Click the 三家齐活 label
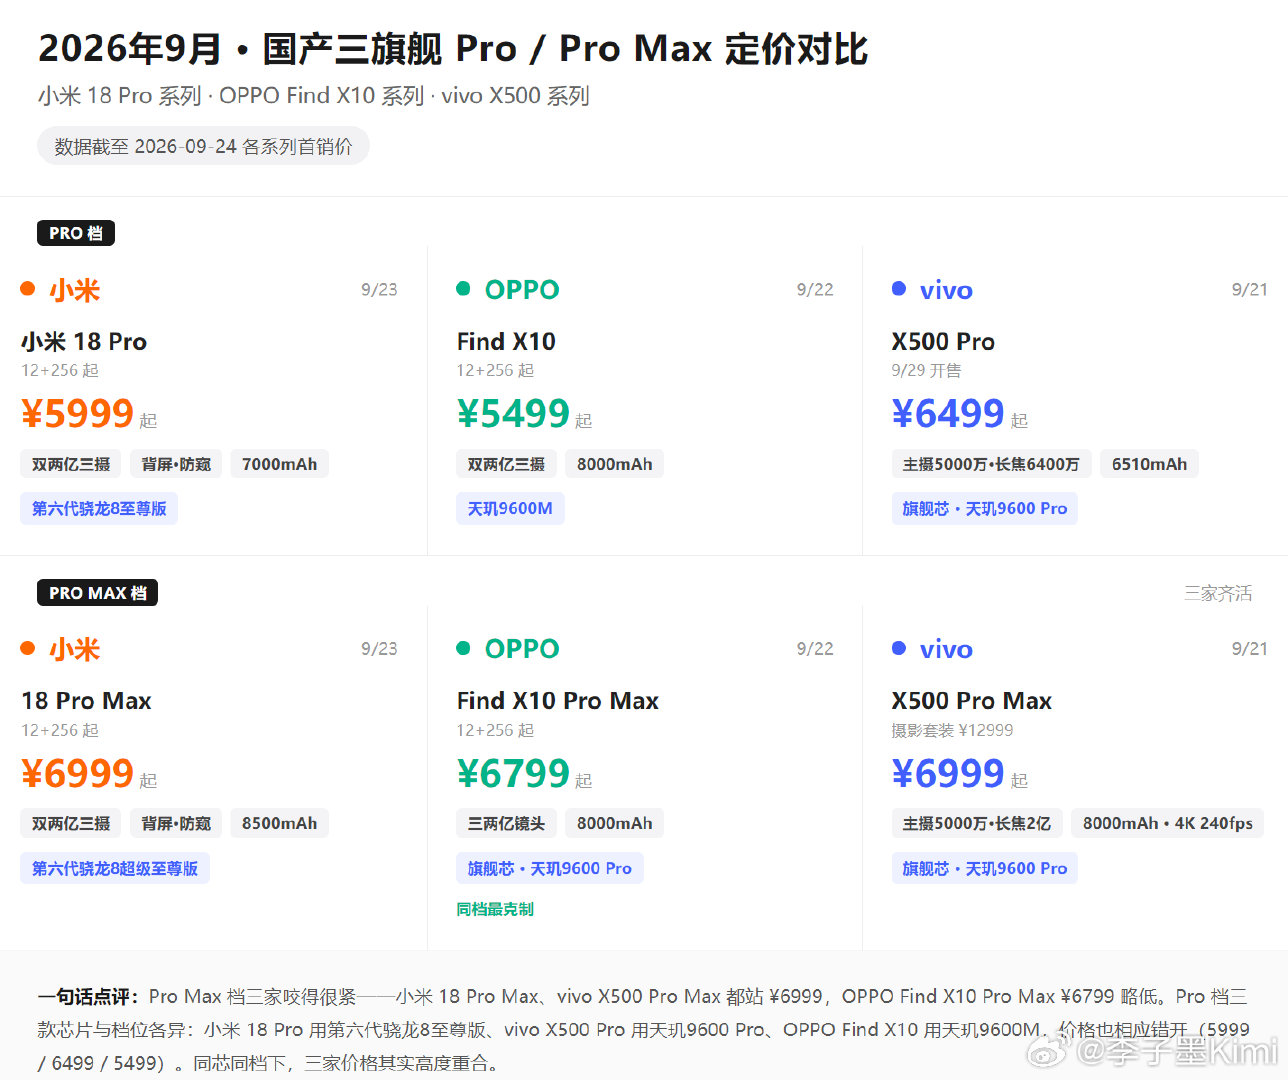Screen dimensions: 1288x1080 pos(1218,593)
